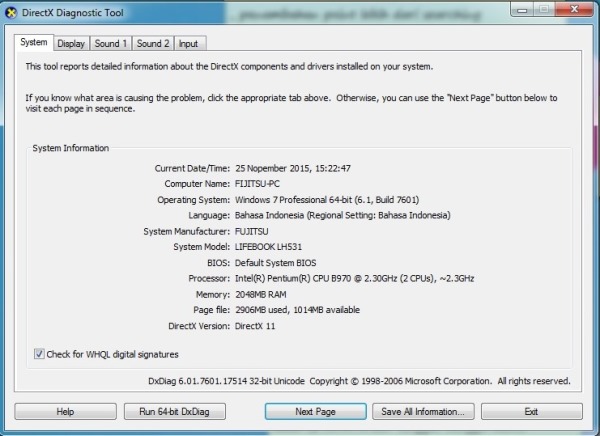Image resolution: width=600 pixels, height=436 pixels.
Task: Click the model value LIFEBOOK LH531
Action: 268,247
